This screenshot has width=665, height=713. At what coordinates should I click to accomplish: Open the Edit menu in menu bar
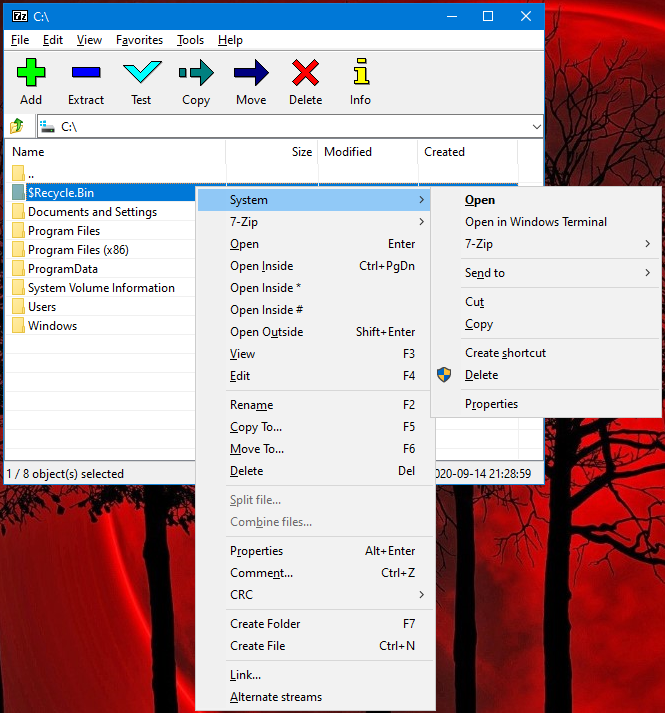pyautogui.click(x=53, y=40)
